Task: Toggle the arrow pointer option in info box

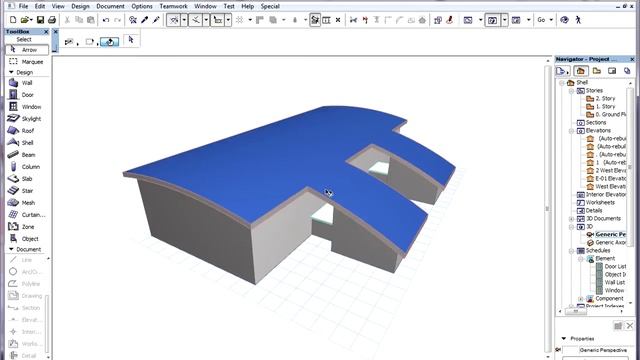Action: 131,40
